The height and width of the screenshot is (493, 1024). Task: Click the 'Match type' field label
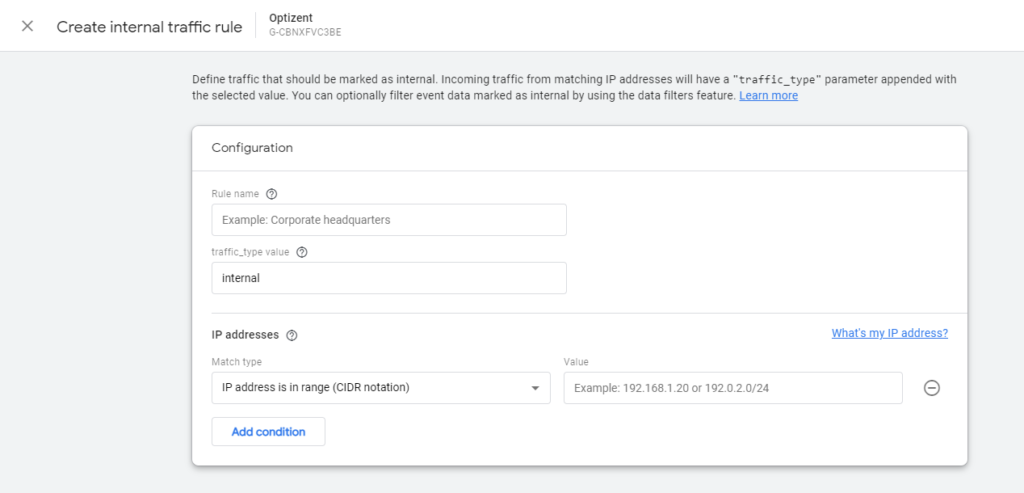236,362
